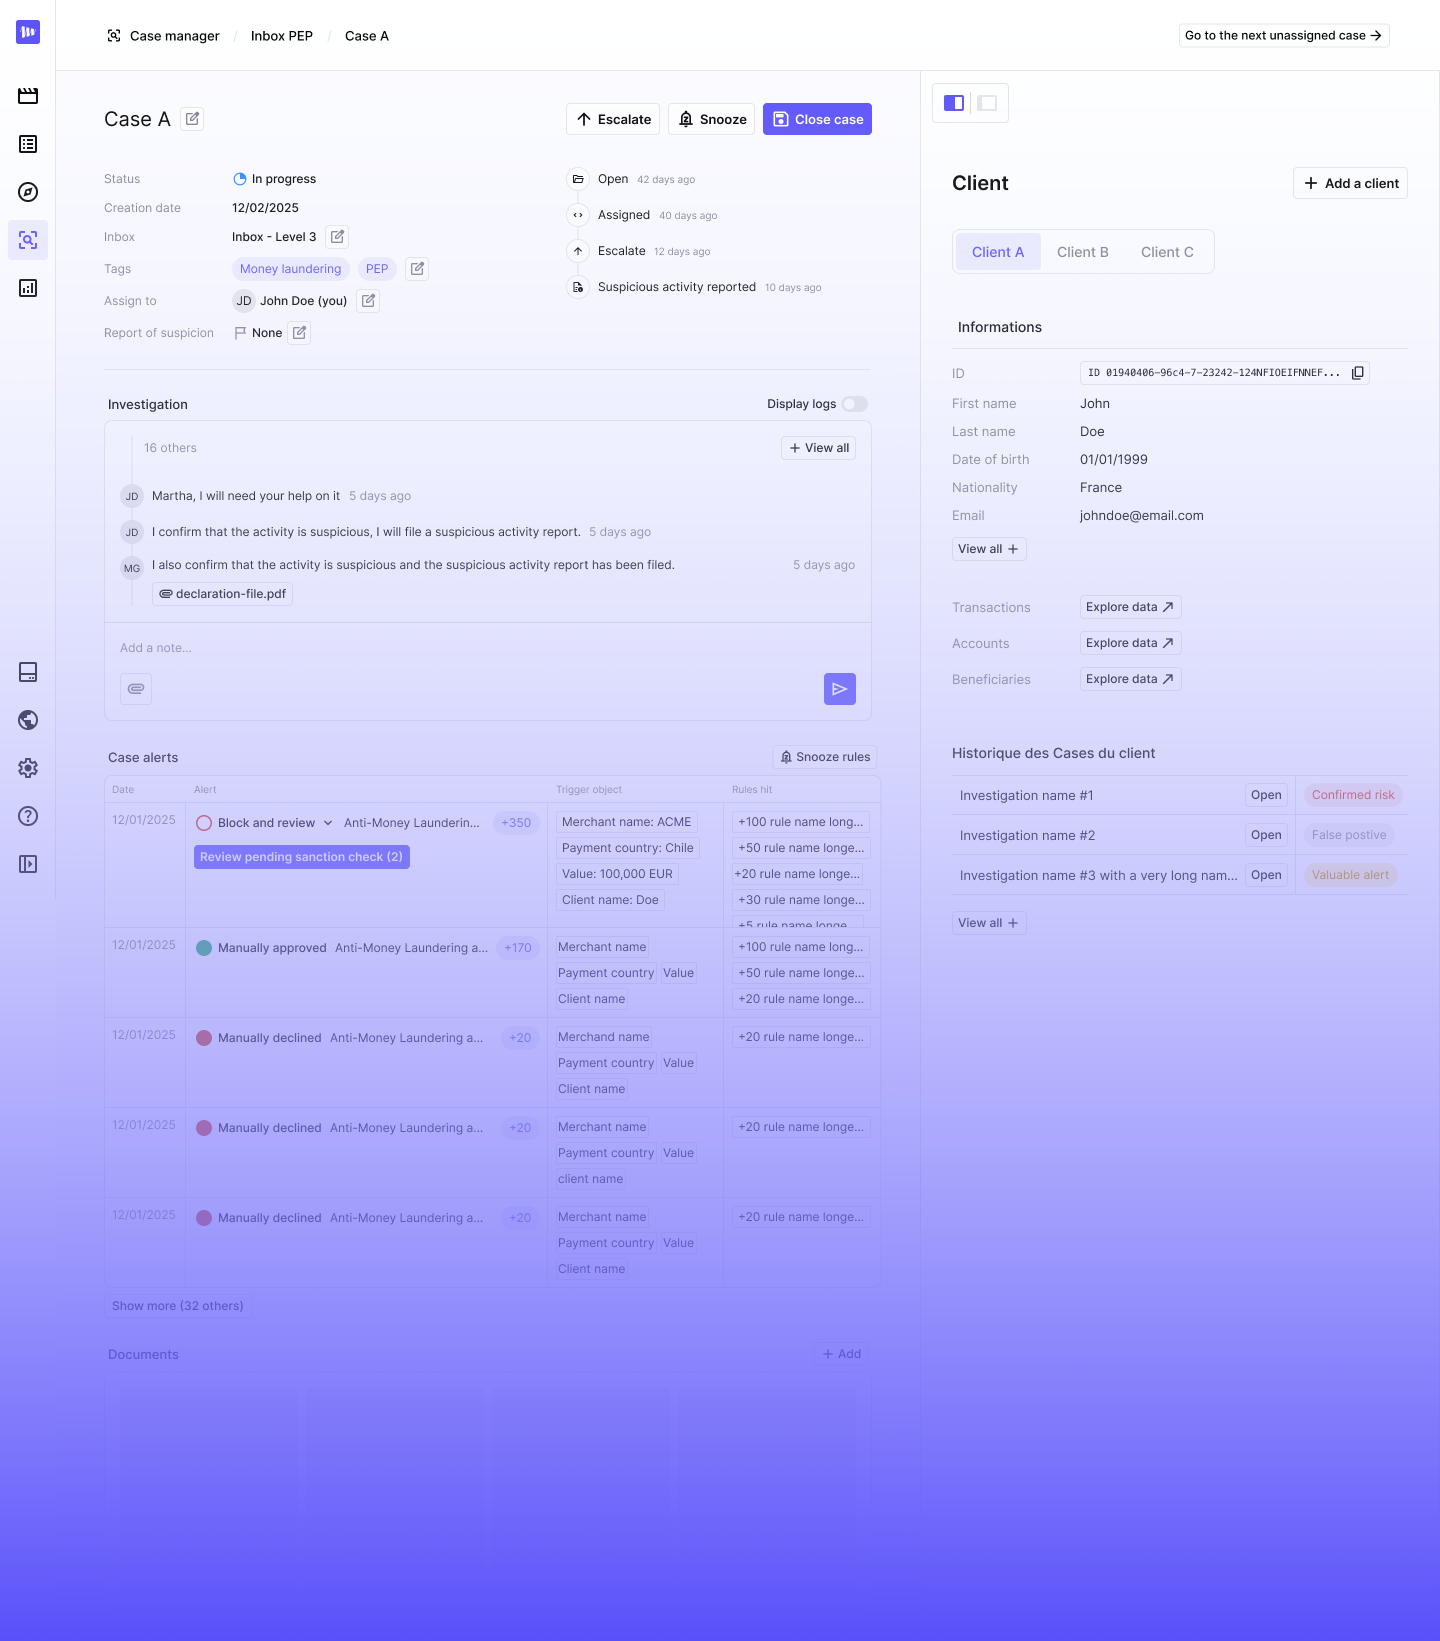1440x1641 pixels.
Task: Add a document with the Add button
Action: click(842, 1354)
